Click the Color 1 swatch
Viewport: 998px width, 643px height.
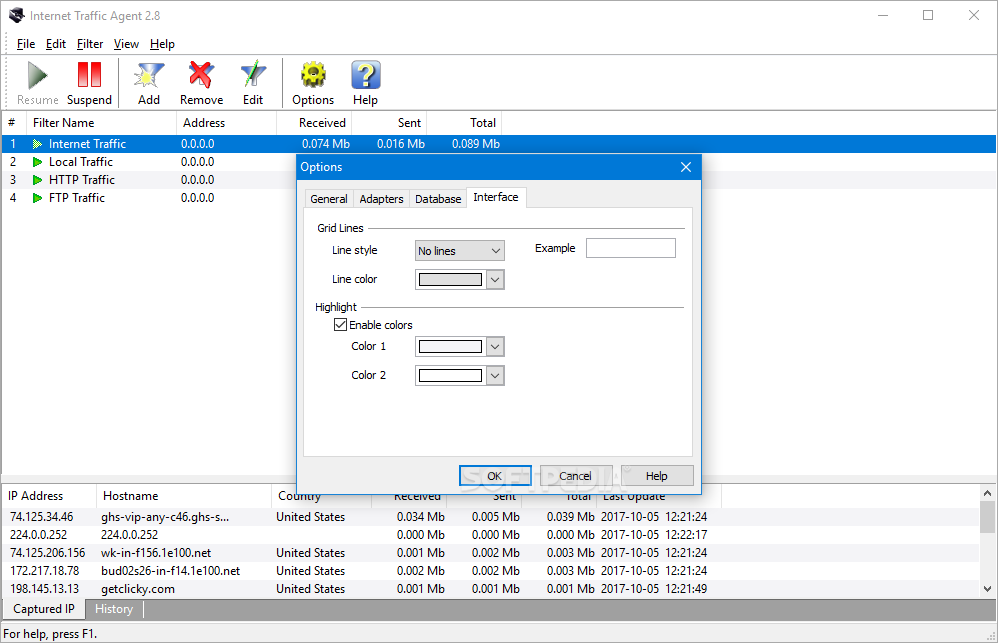[x=451, y=346]
